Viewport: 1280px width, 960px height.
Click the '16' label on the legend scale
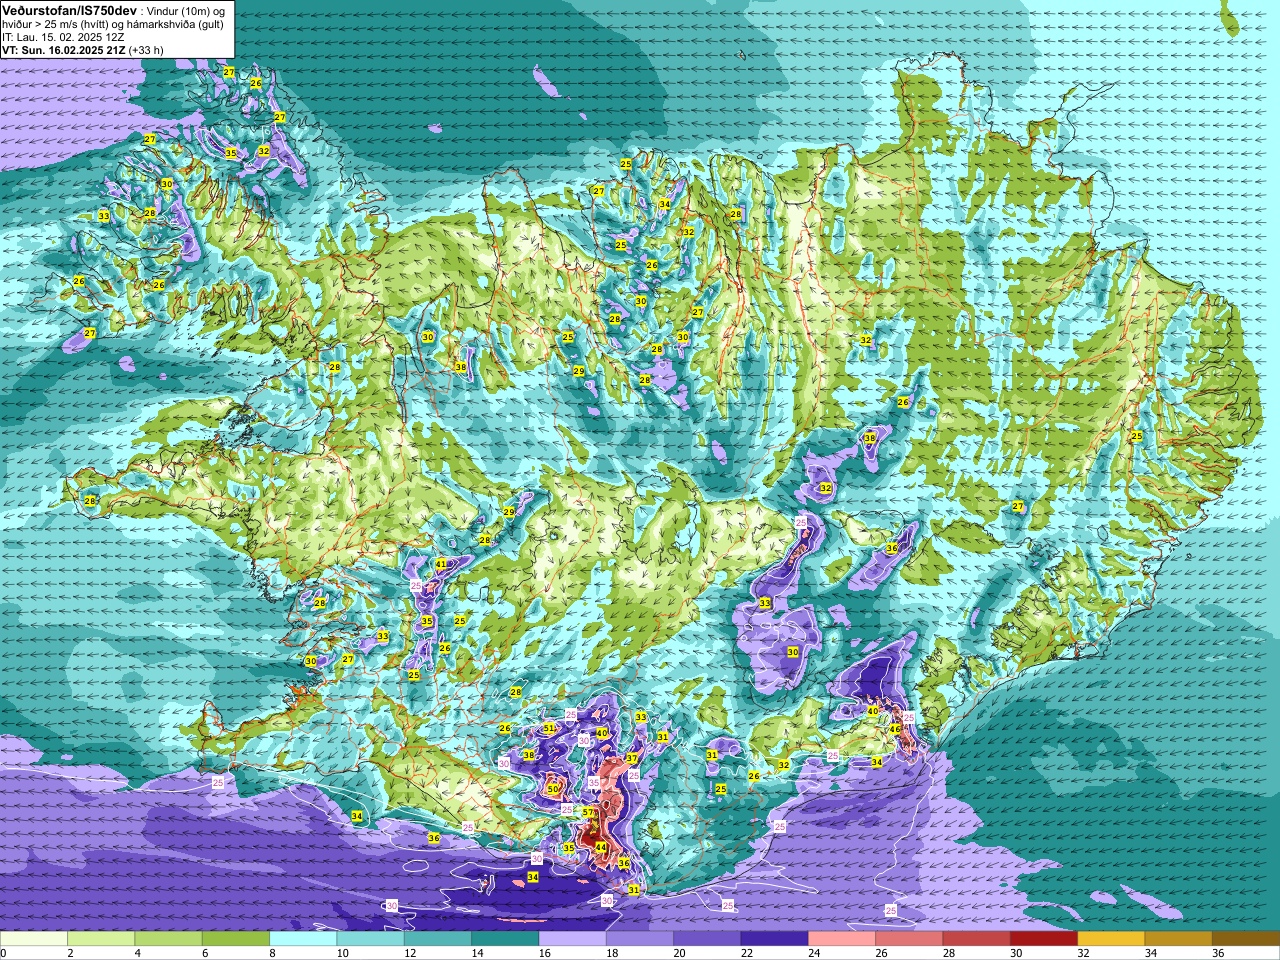tap(544, 953)
